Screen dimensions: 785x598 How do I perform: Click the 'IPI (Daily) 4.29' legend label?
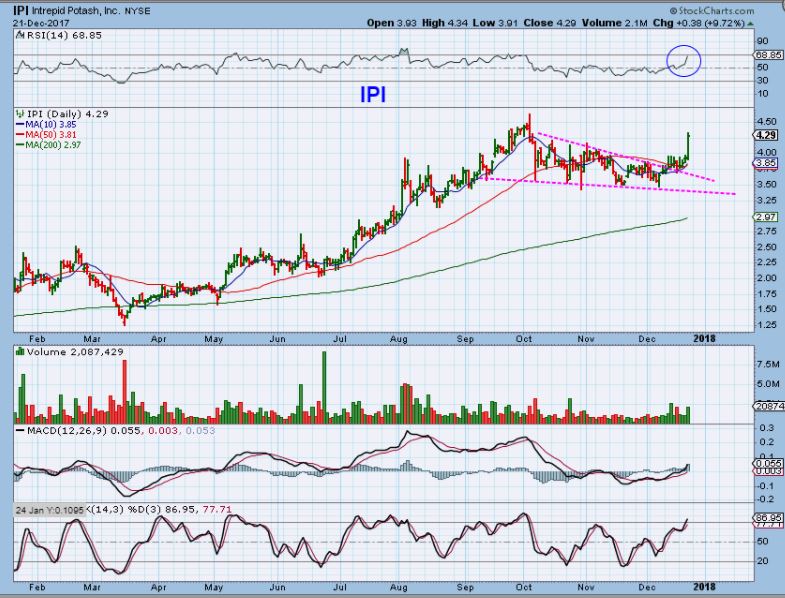pos(68,114)
